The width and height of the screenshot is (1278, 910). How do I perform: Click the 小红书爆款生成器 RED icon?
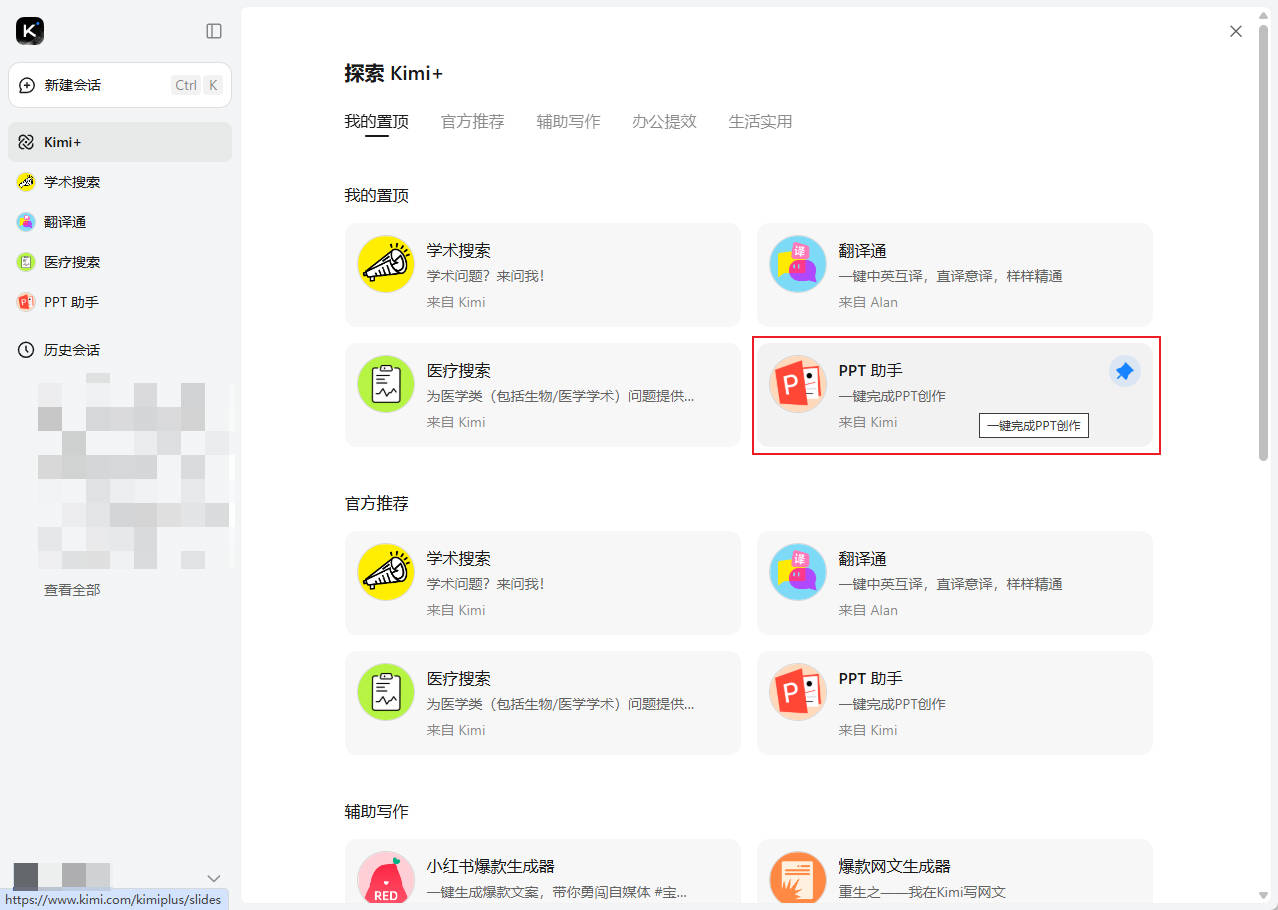pos(386,880)
